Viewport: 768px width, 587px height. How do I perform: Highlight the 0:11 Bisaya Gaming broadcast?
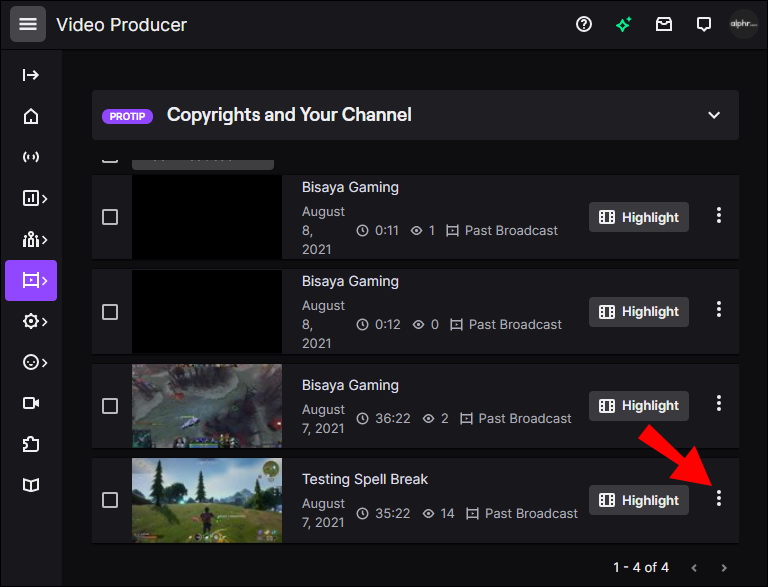639,217
